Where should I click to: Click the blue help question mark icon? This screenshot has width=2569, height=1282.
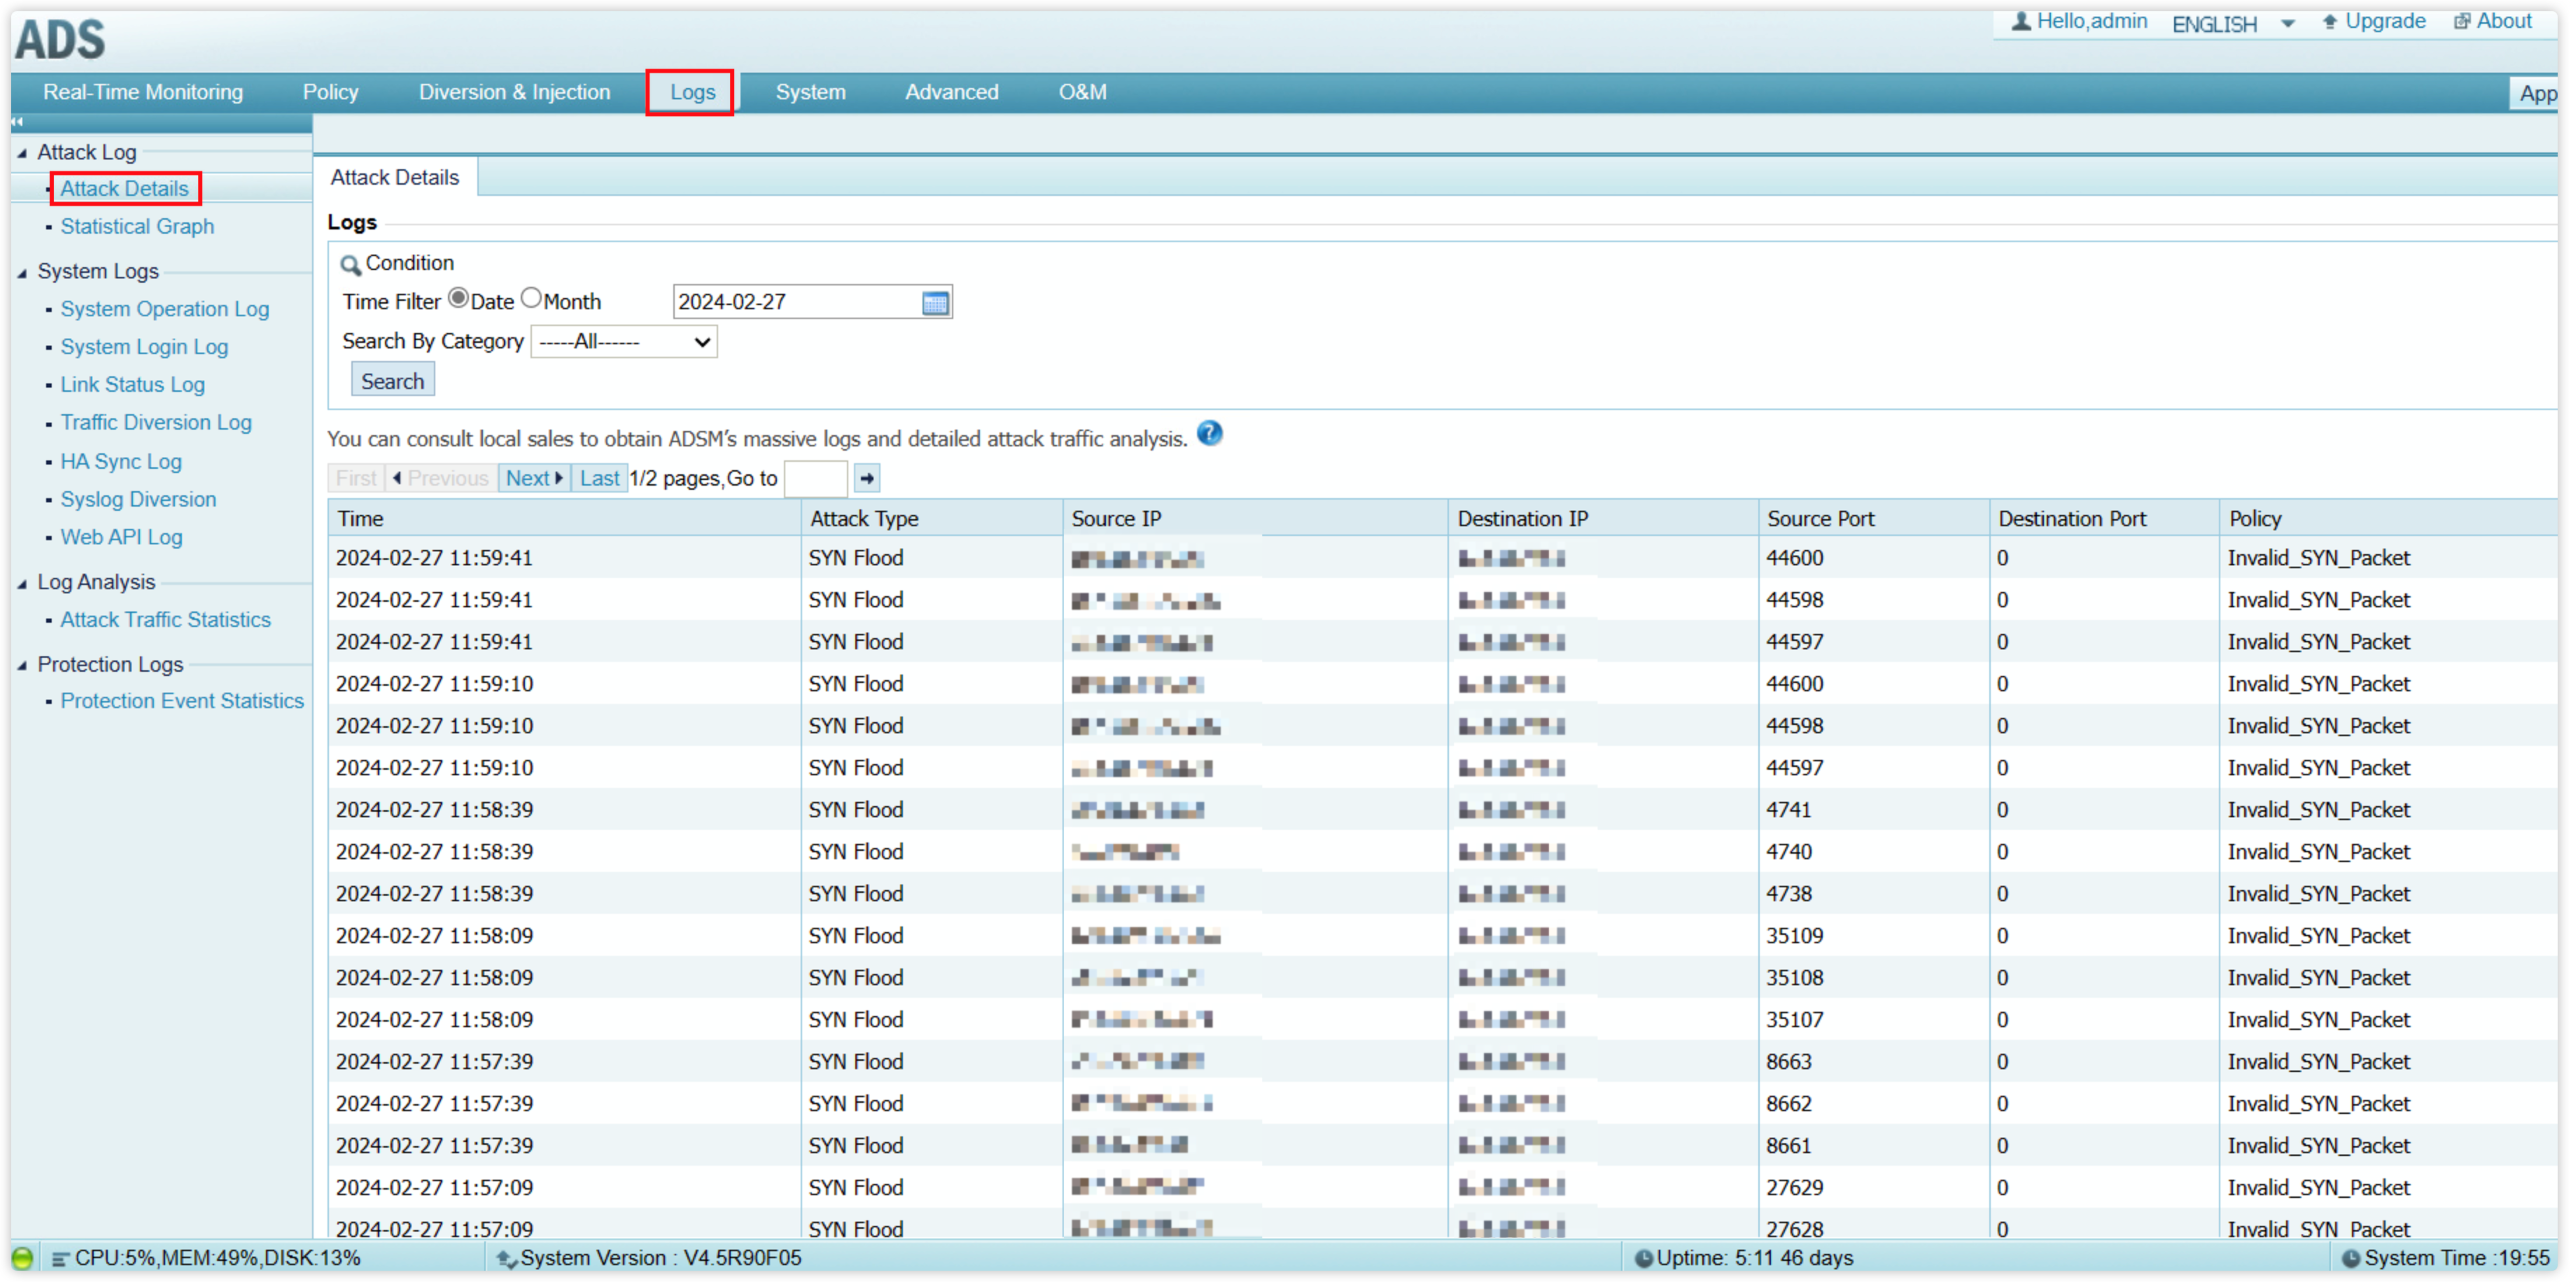1209,434
